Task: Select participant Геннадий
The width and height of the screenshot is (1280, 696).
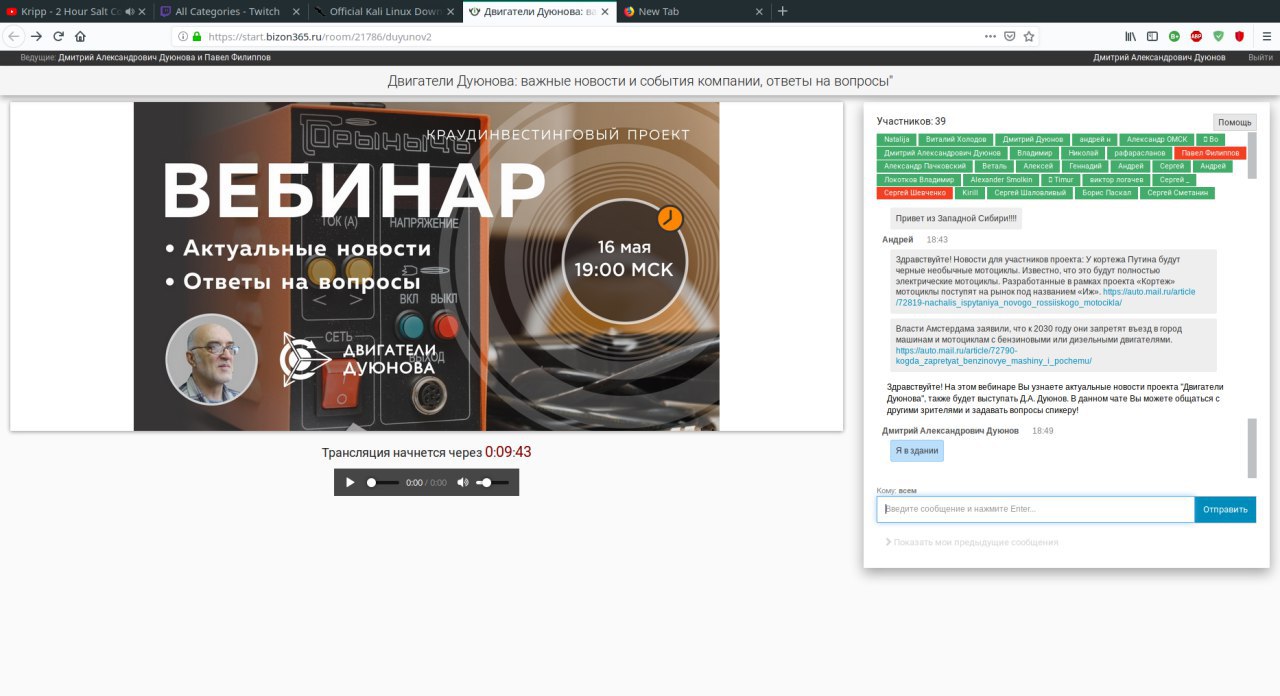Action: click(1085, 166)
